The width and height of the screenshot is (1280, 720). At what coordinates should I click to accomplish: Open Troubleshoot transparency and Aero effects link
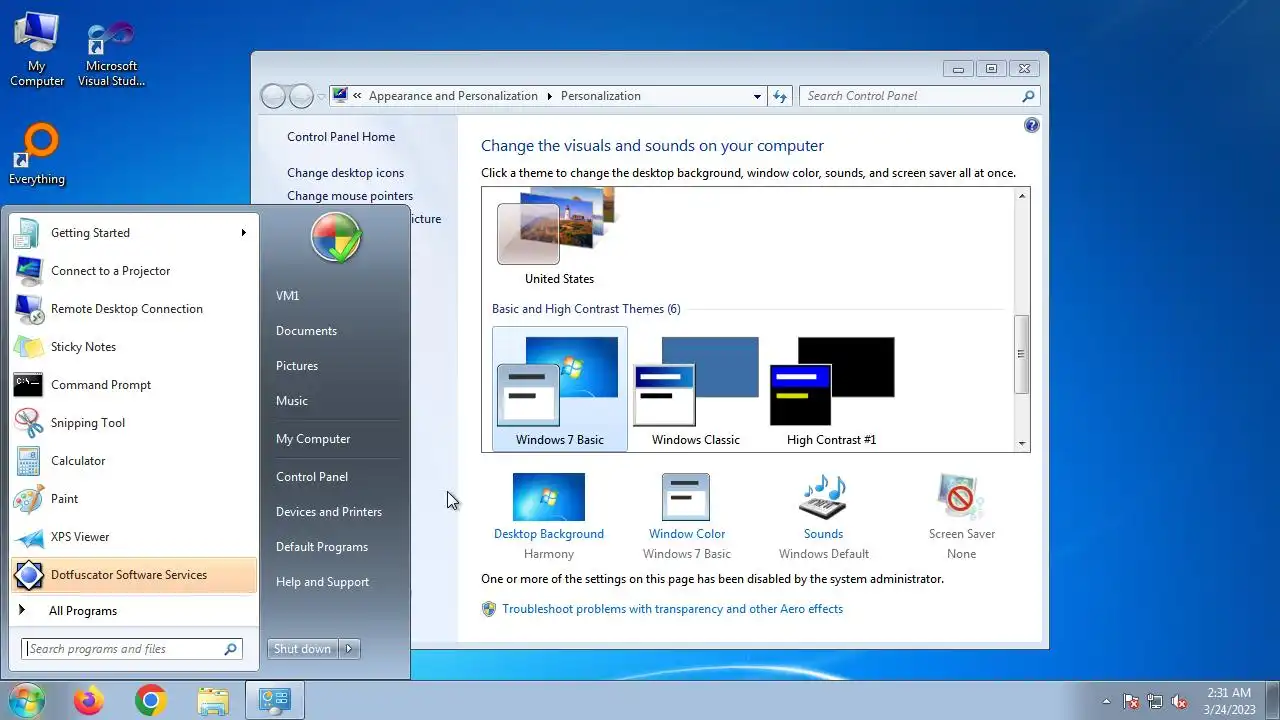click(672, 609)
